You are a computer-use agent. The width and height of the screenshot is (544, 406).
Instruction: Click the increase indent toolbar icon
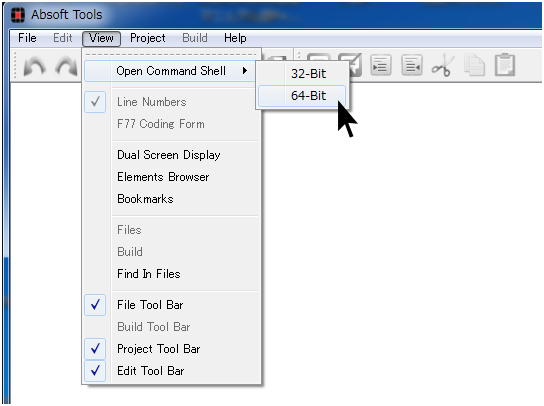pyautogui.click(x=381, y=65)
